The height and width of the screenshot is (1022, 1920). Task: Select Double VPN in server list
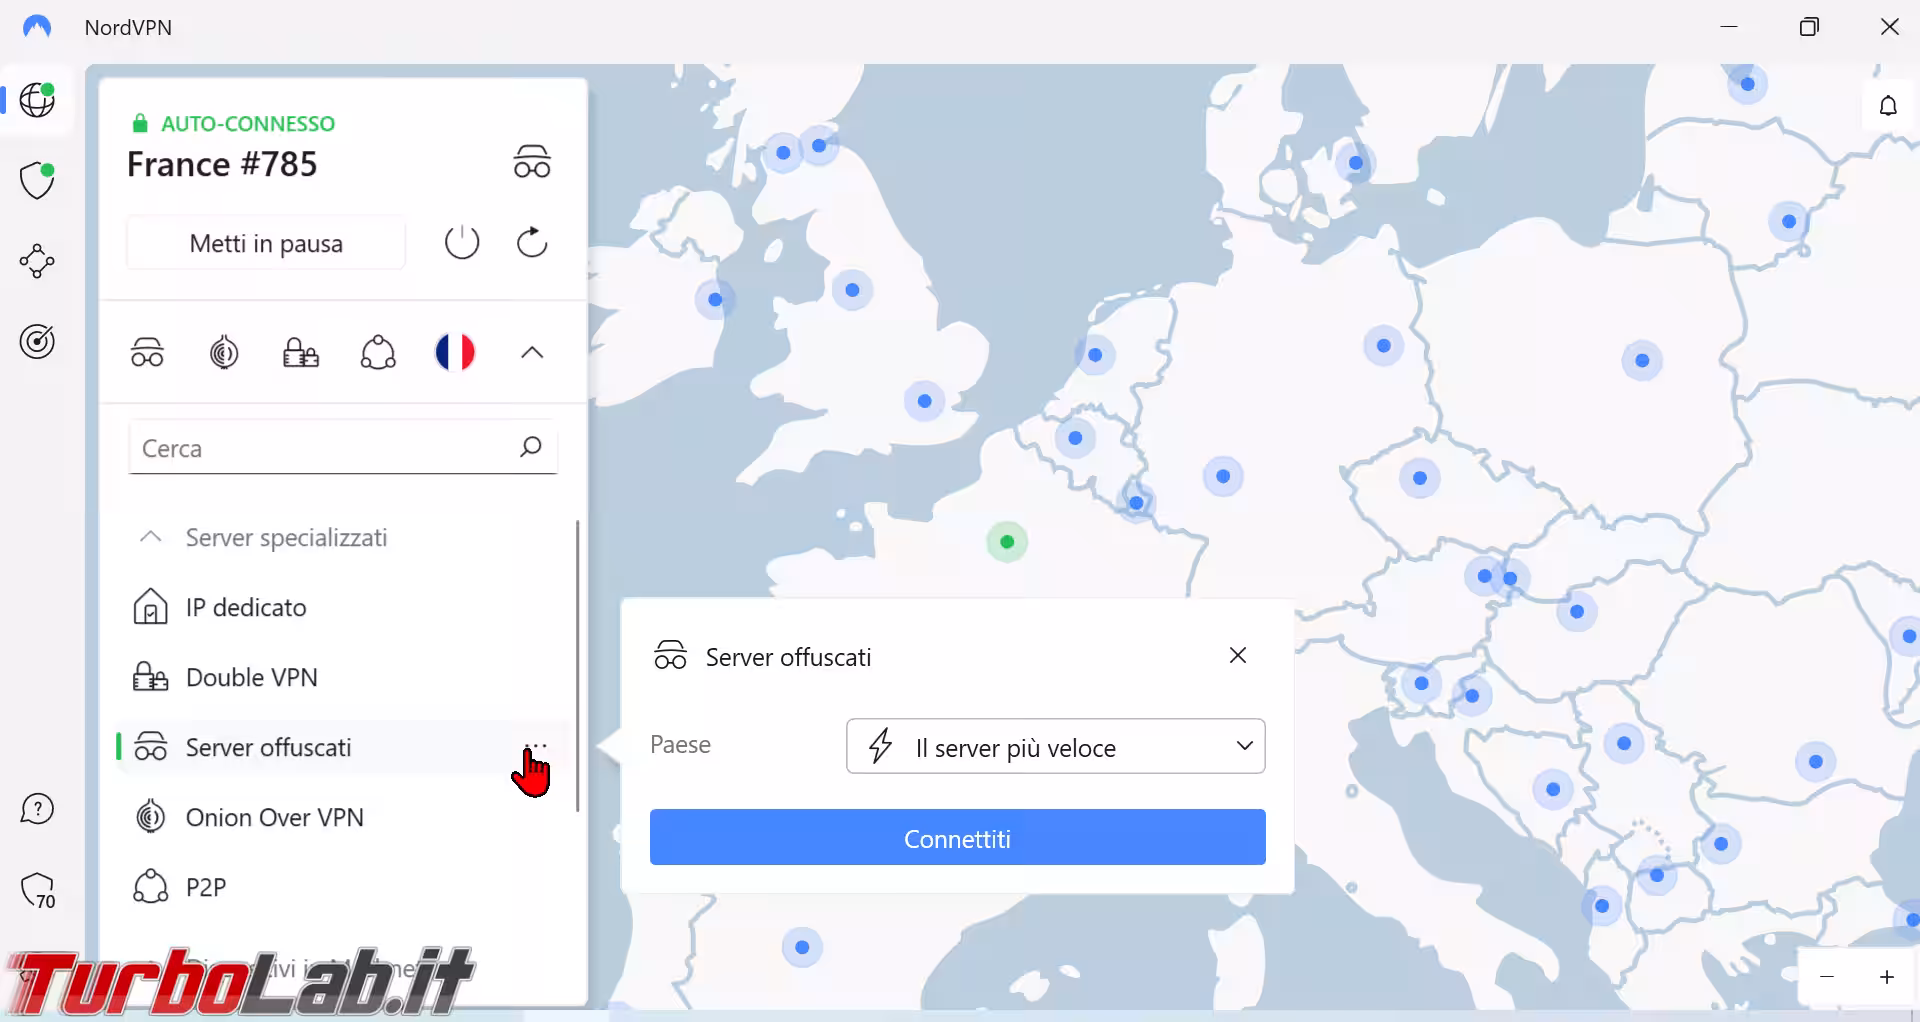343,677
